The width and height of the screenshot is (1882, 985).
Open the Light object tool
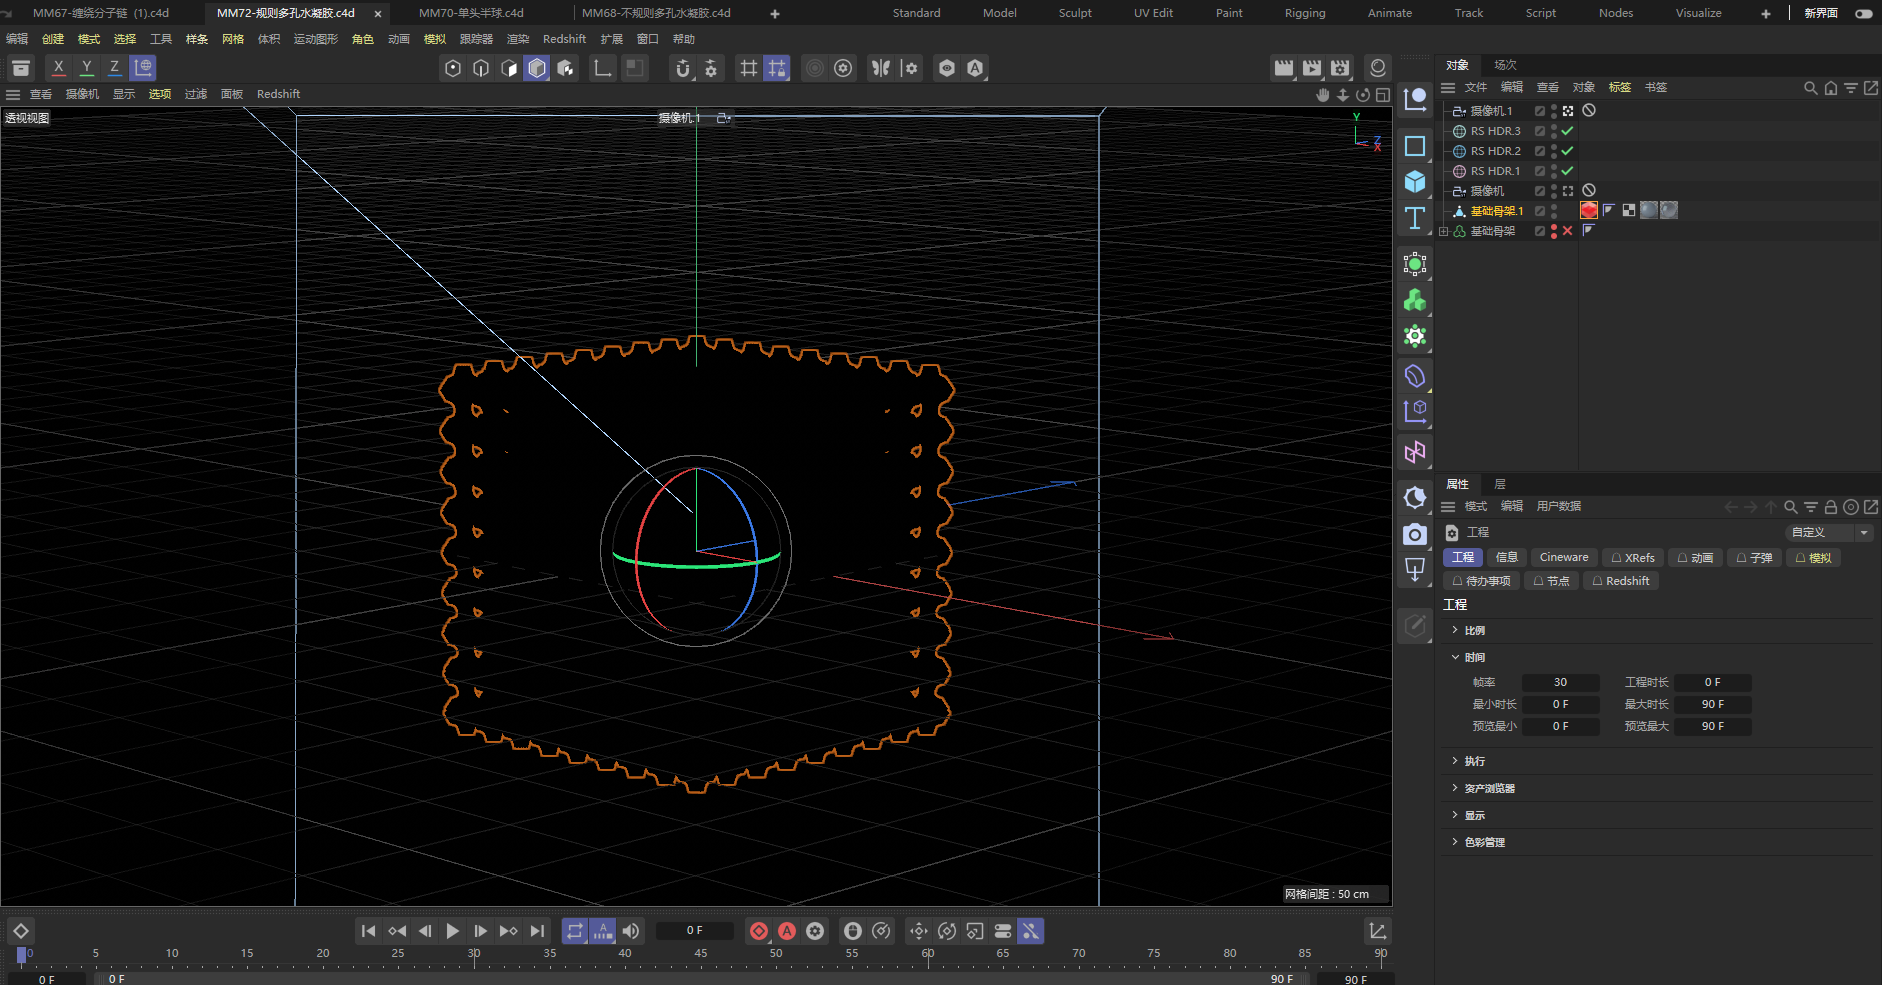tap(1415, 570)
